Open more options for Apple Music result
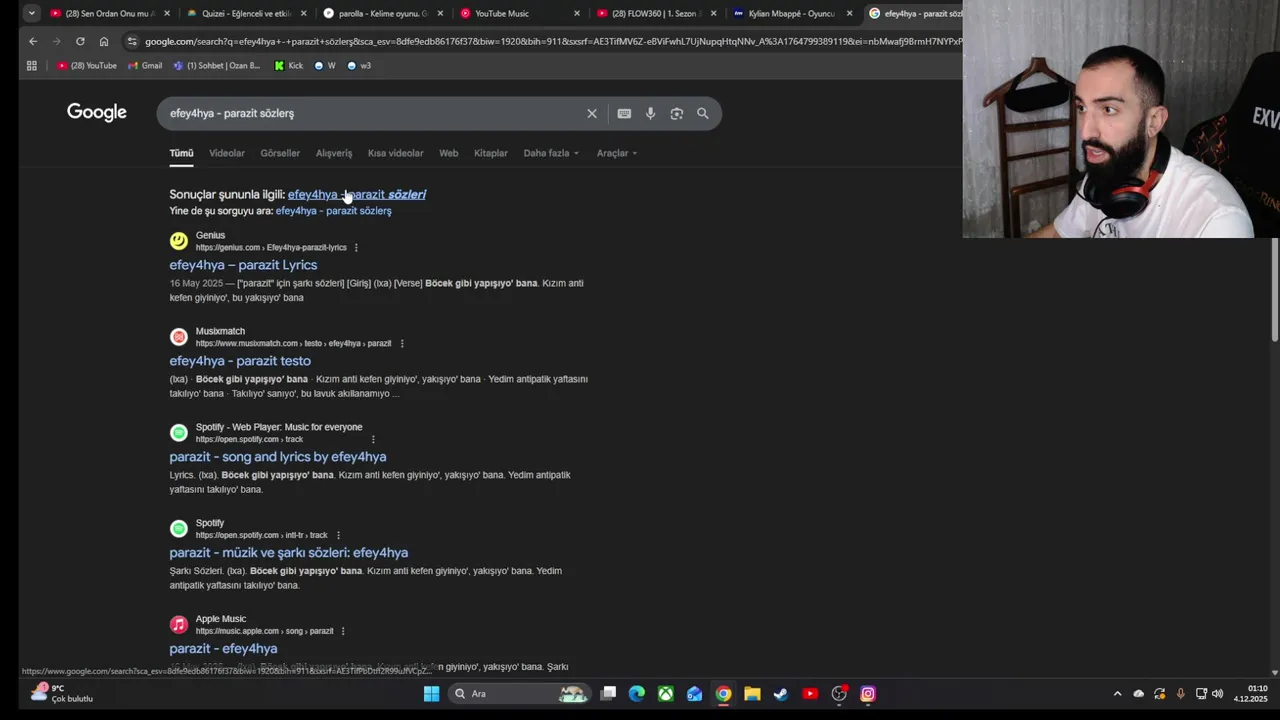Image resolution: width=1280 pixels, height=720 pixels. (343, 632)
